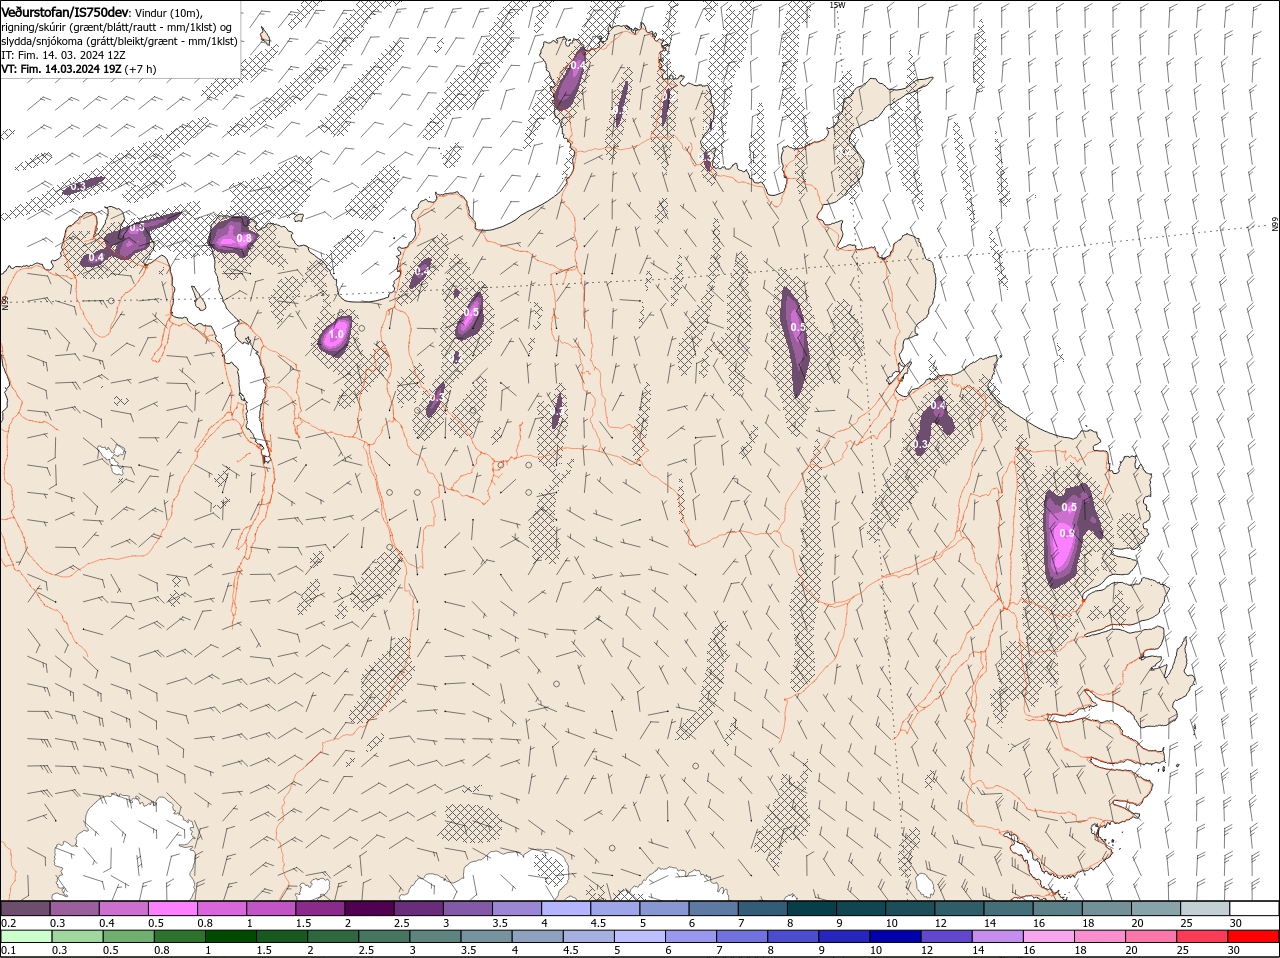Click the snow legend swatch between 6 and 7

712,908
